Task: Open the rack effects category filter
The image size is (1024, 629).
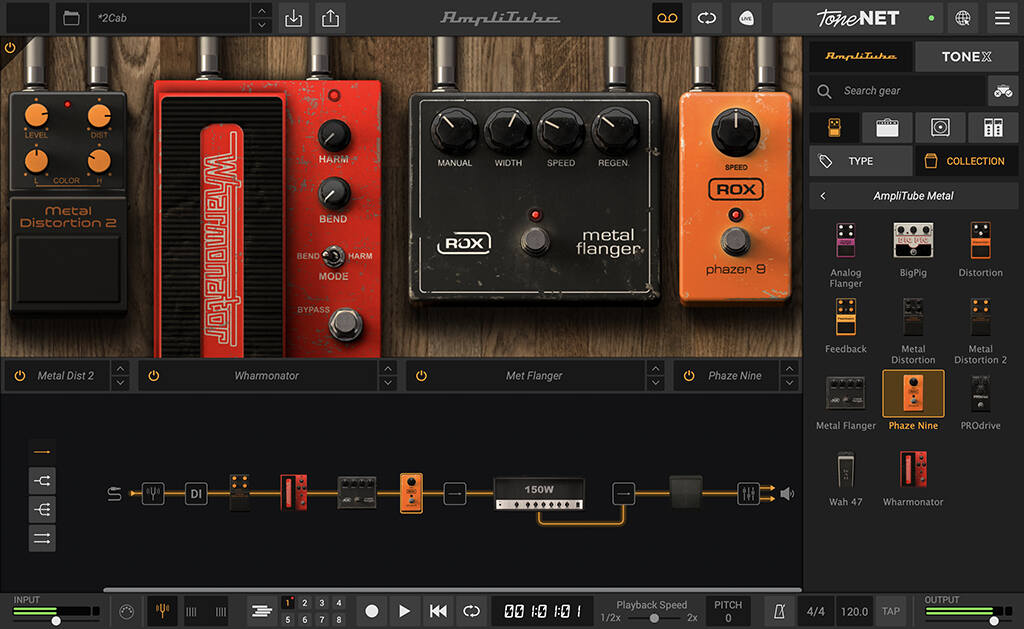Action: tap(992, 127)
